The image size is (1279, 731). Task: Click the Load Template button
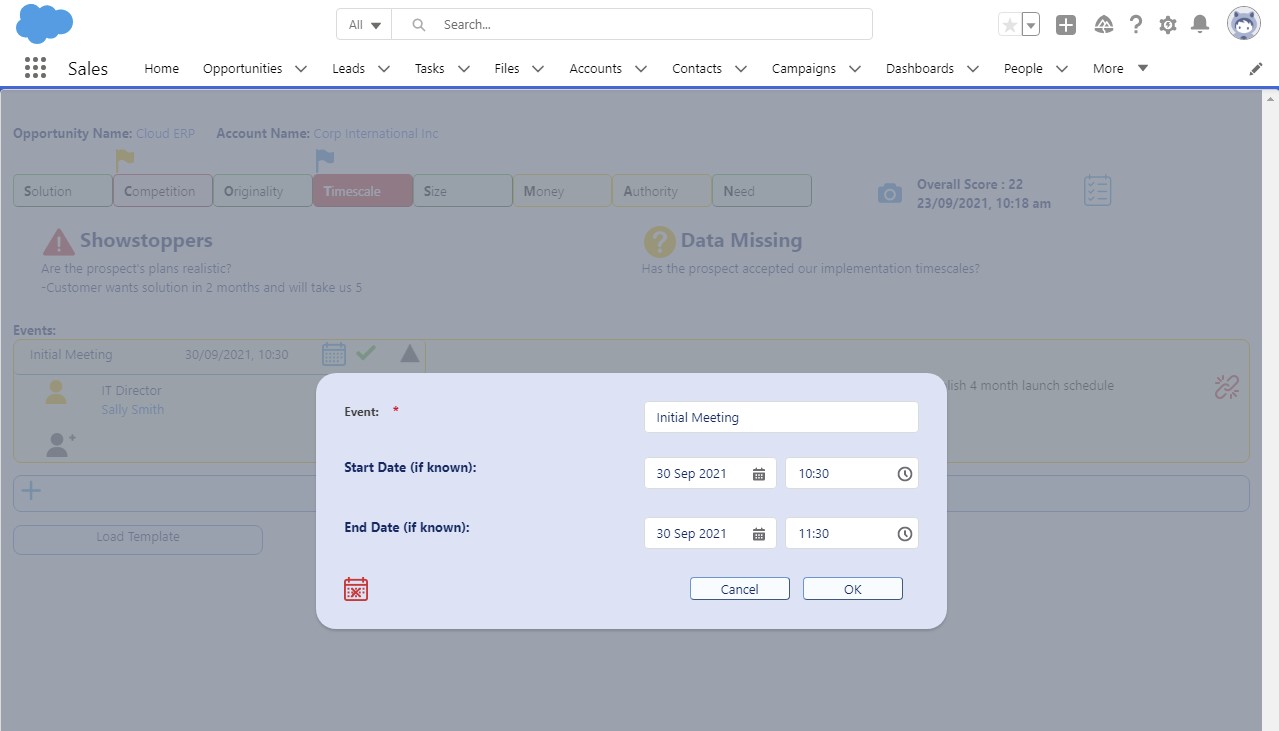point(137,537)
